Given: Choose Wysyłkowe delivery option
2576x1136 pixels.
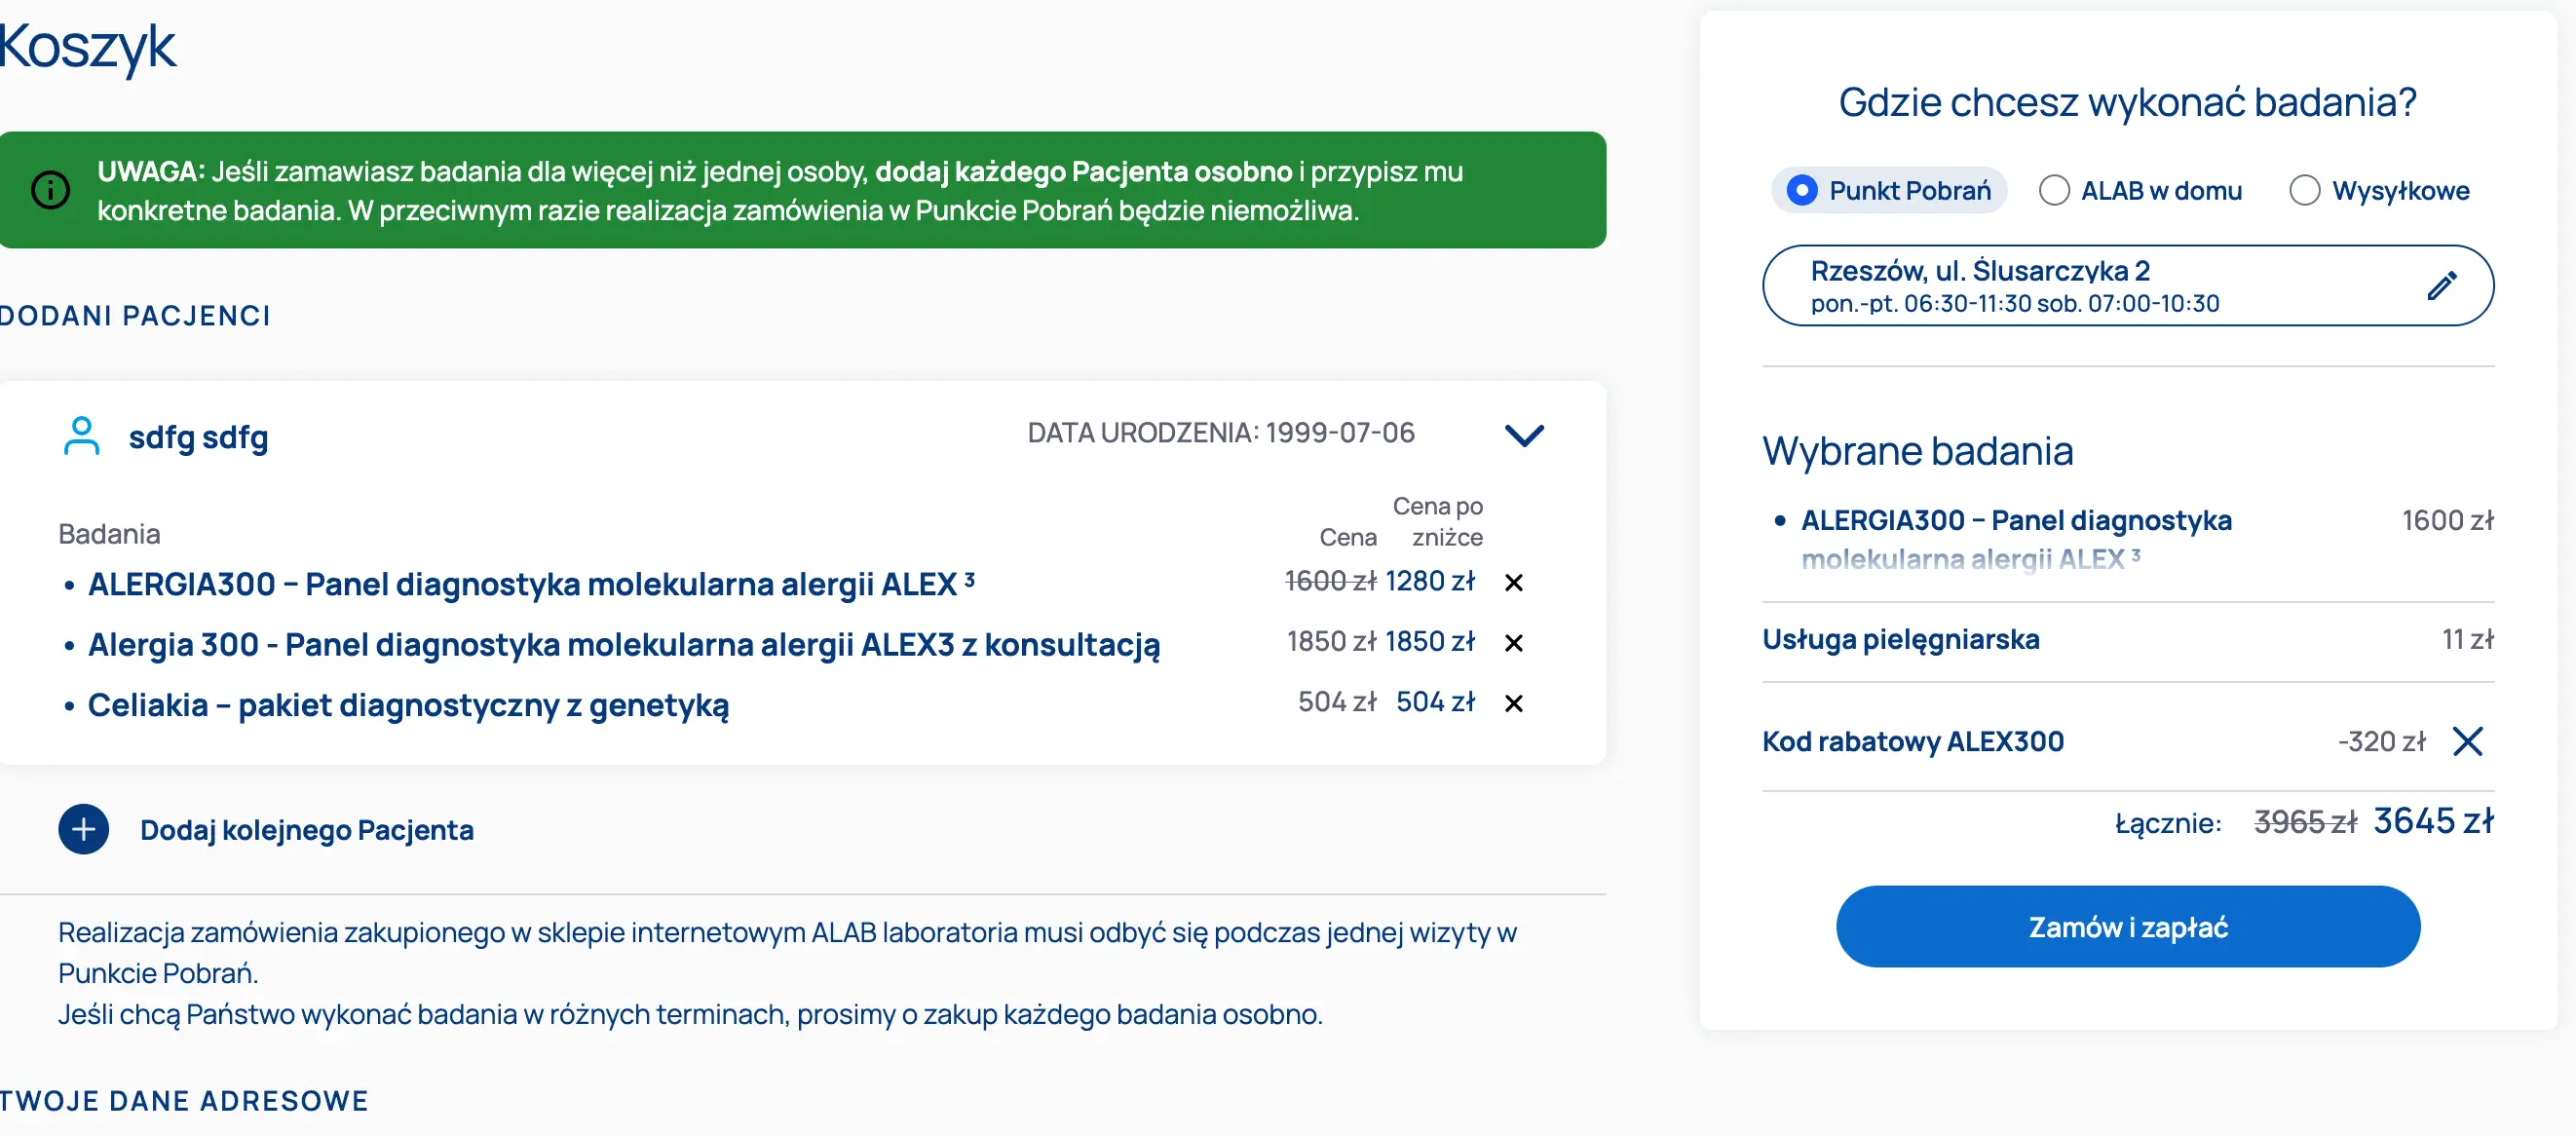Looking at the screenshot, I should (x=2304, y=190).
